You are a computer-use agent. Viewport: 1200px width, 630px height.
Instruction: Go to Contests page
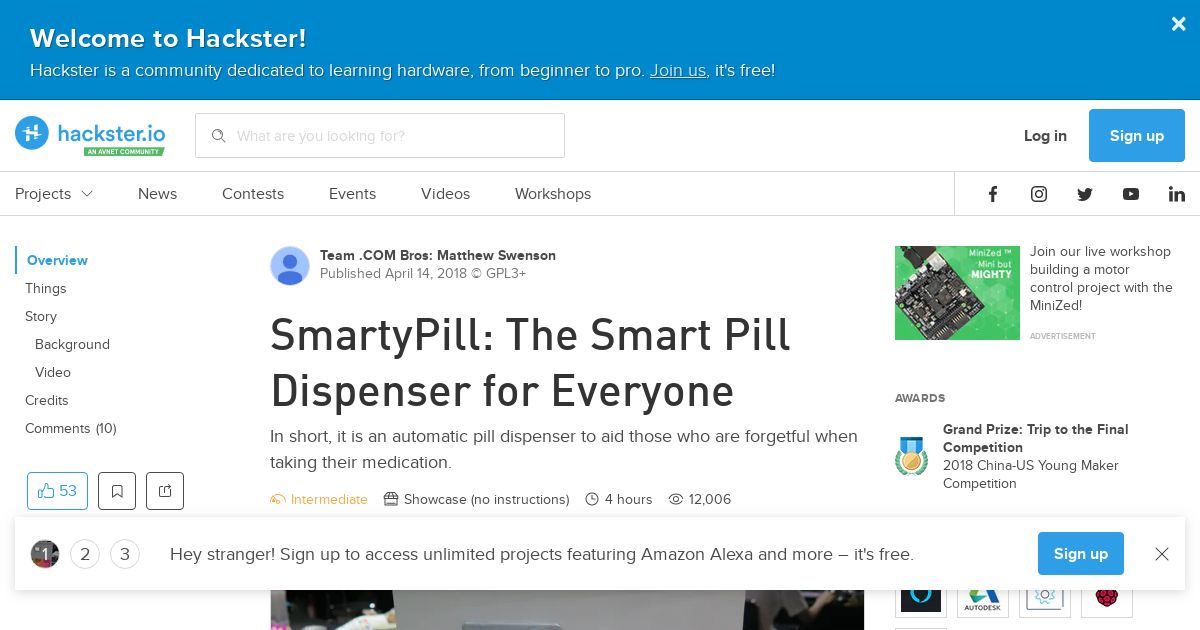pos(253,194)
